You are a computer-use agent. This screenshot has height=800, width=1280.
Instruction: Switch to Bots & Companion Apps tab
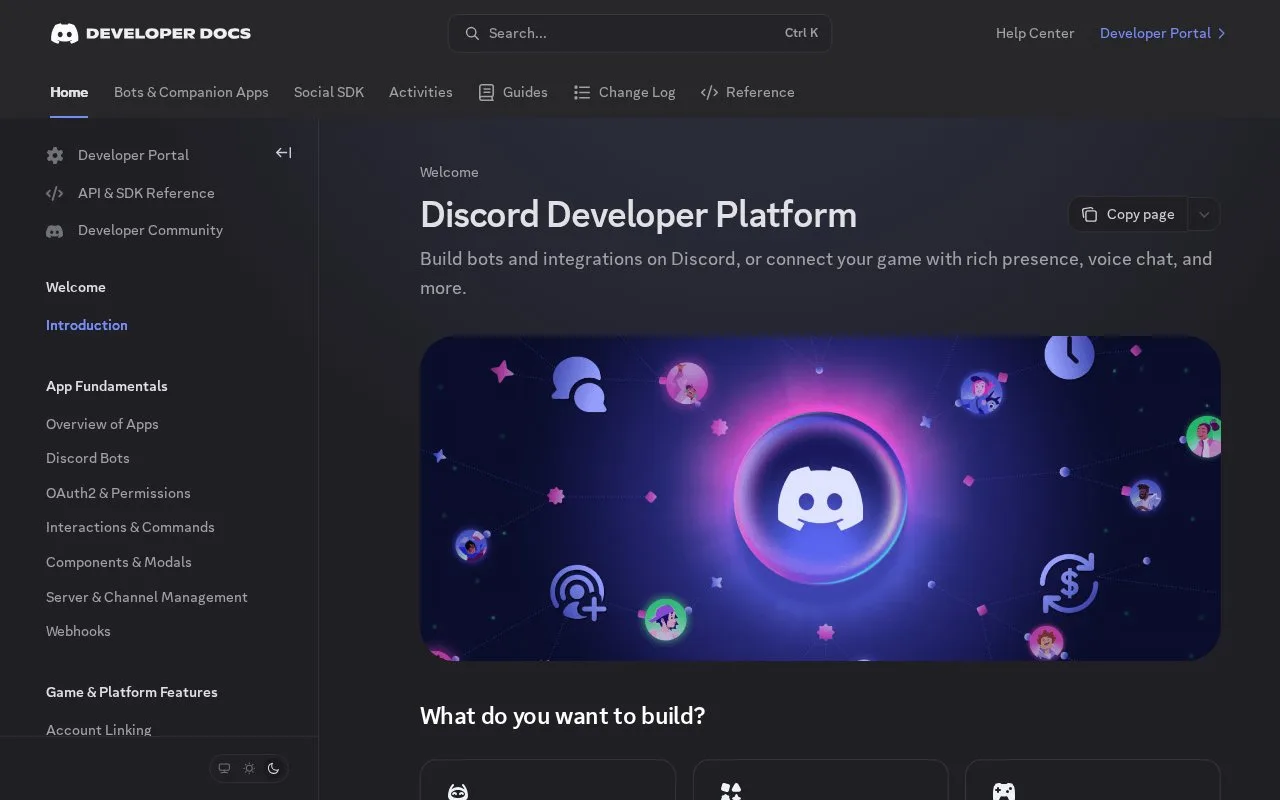tap(191, 92)
